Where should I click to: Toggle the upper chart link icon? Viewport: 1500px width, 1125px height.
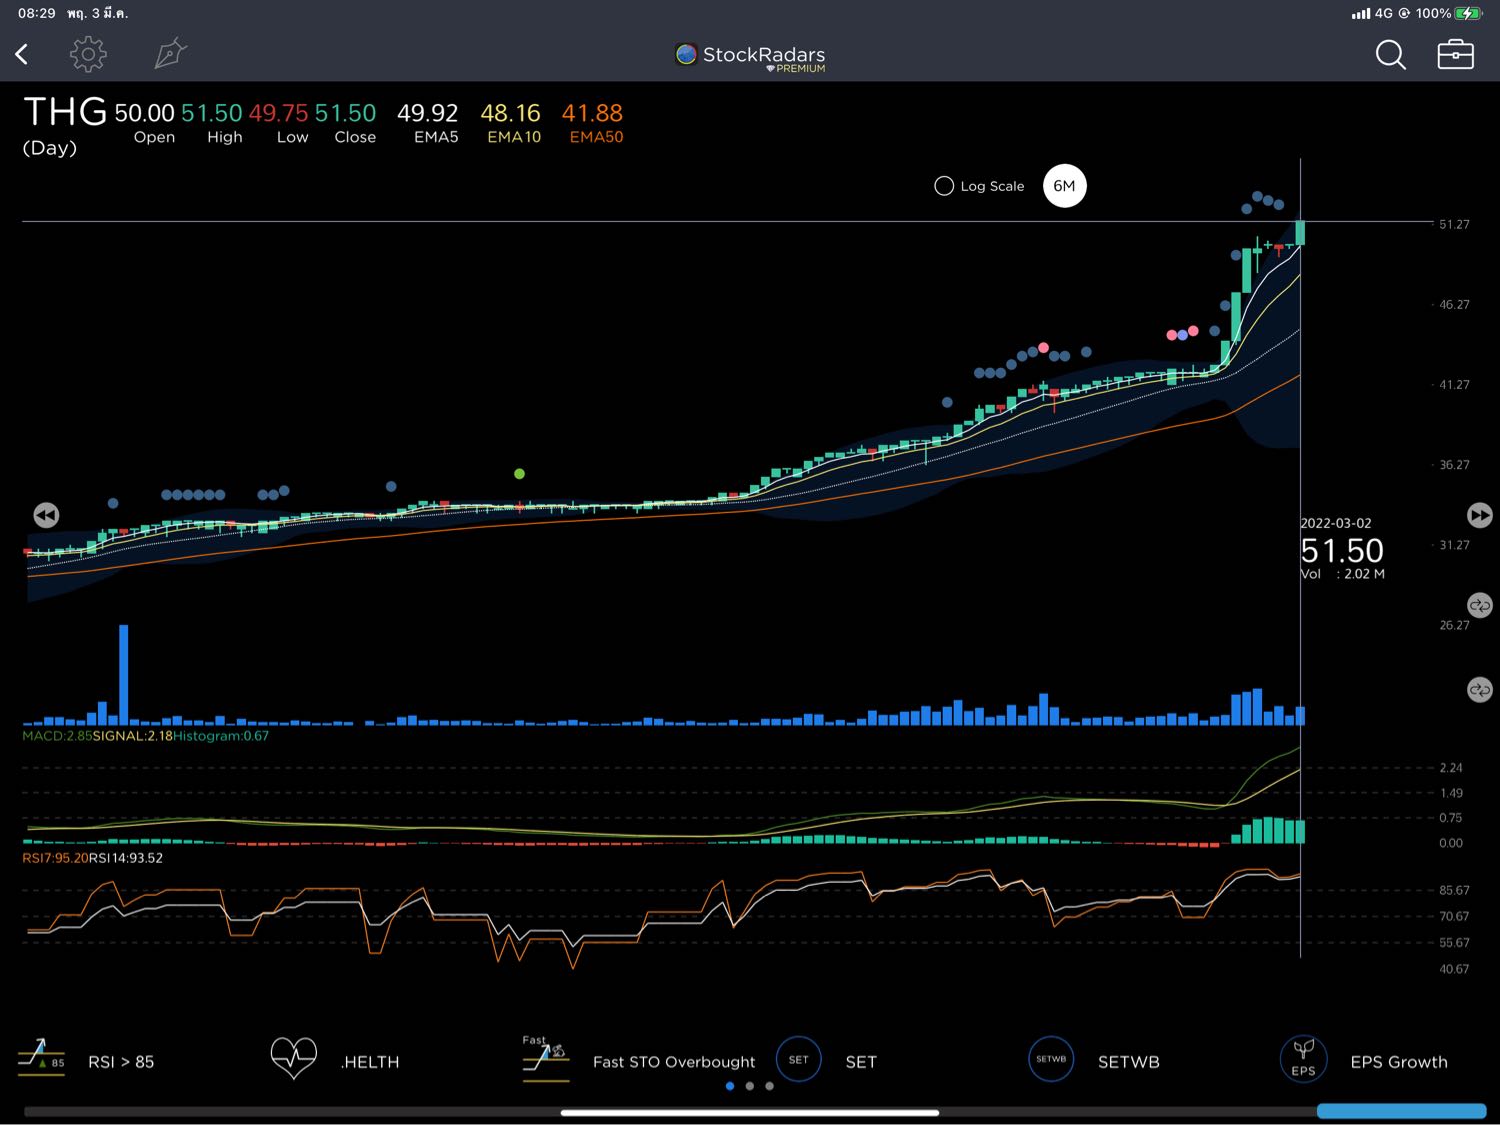1479,606
